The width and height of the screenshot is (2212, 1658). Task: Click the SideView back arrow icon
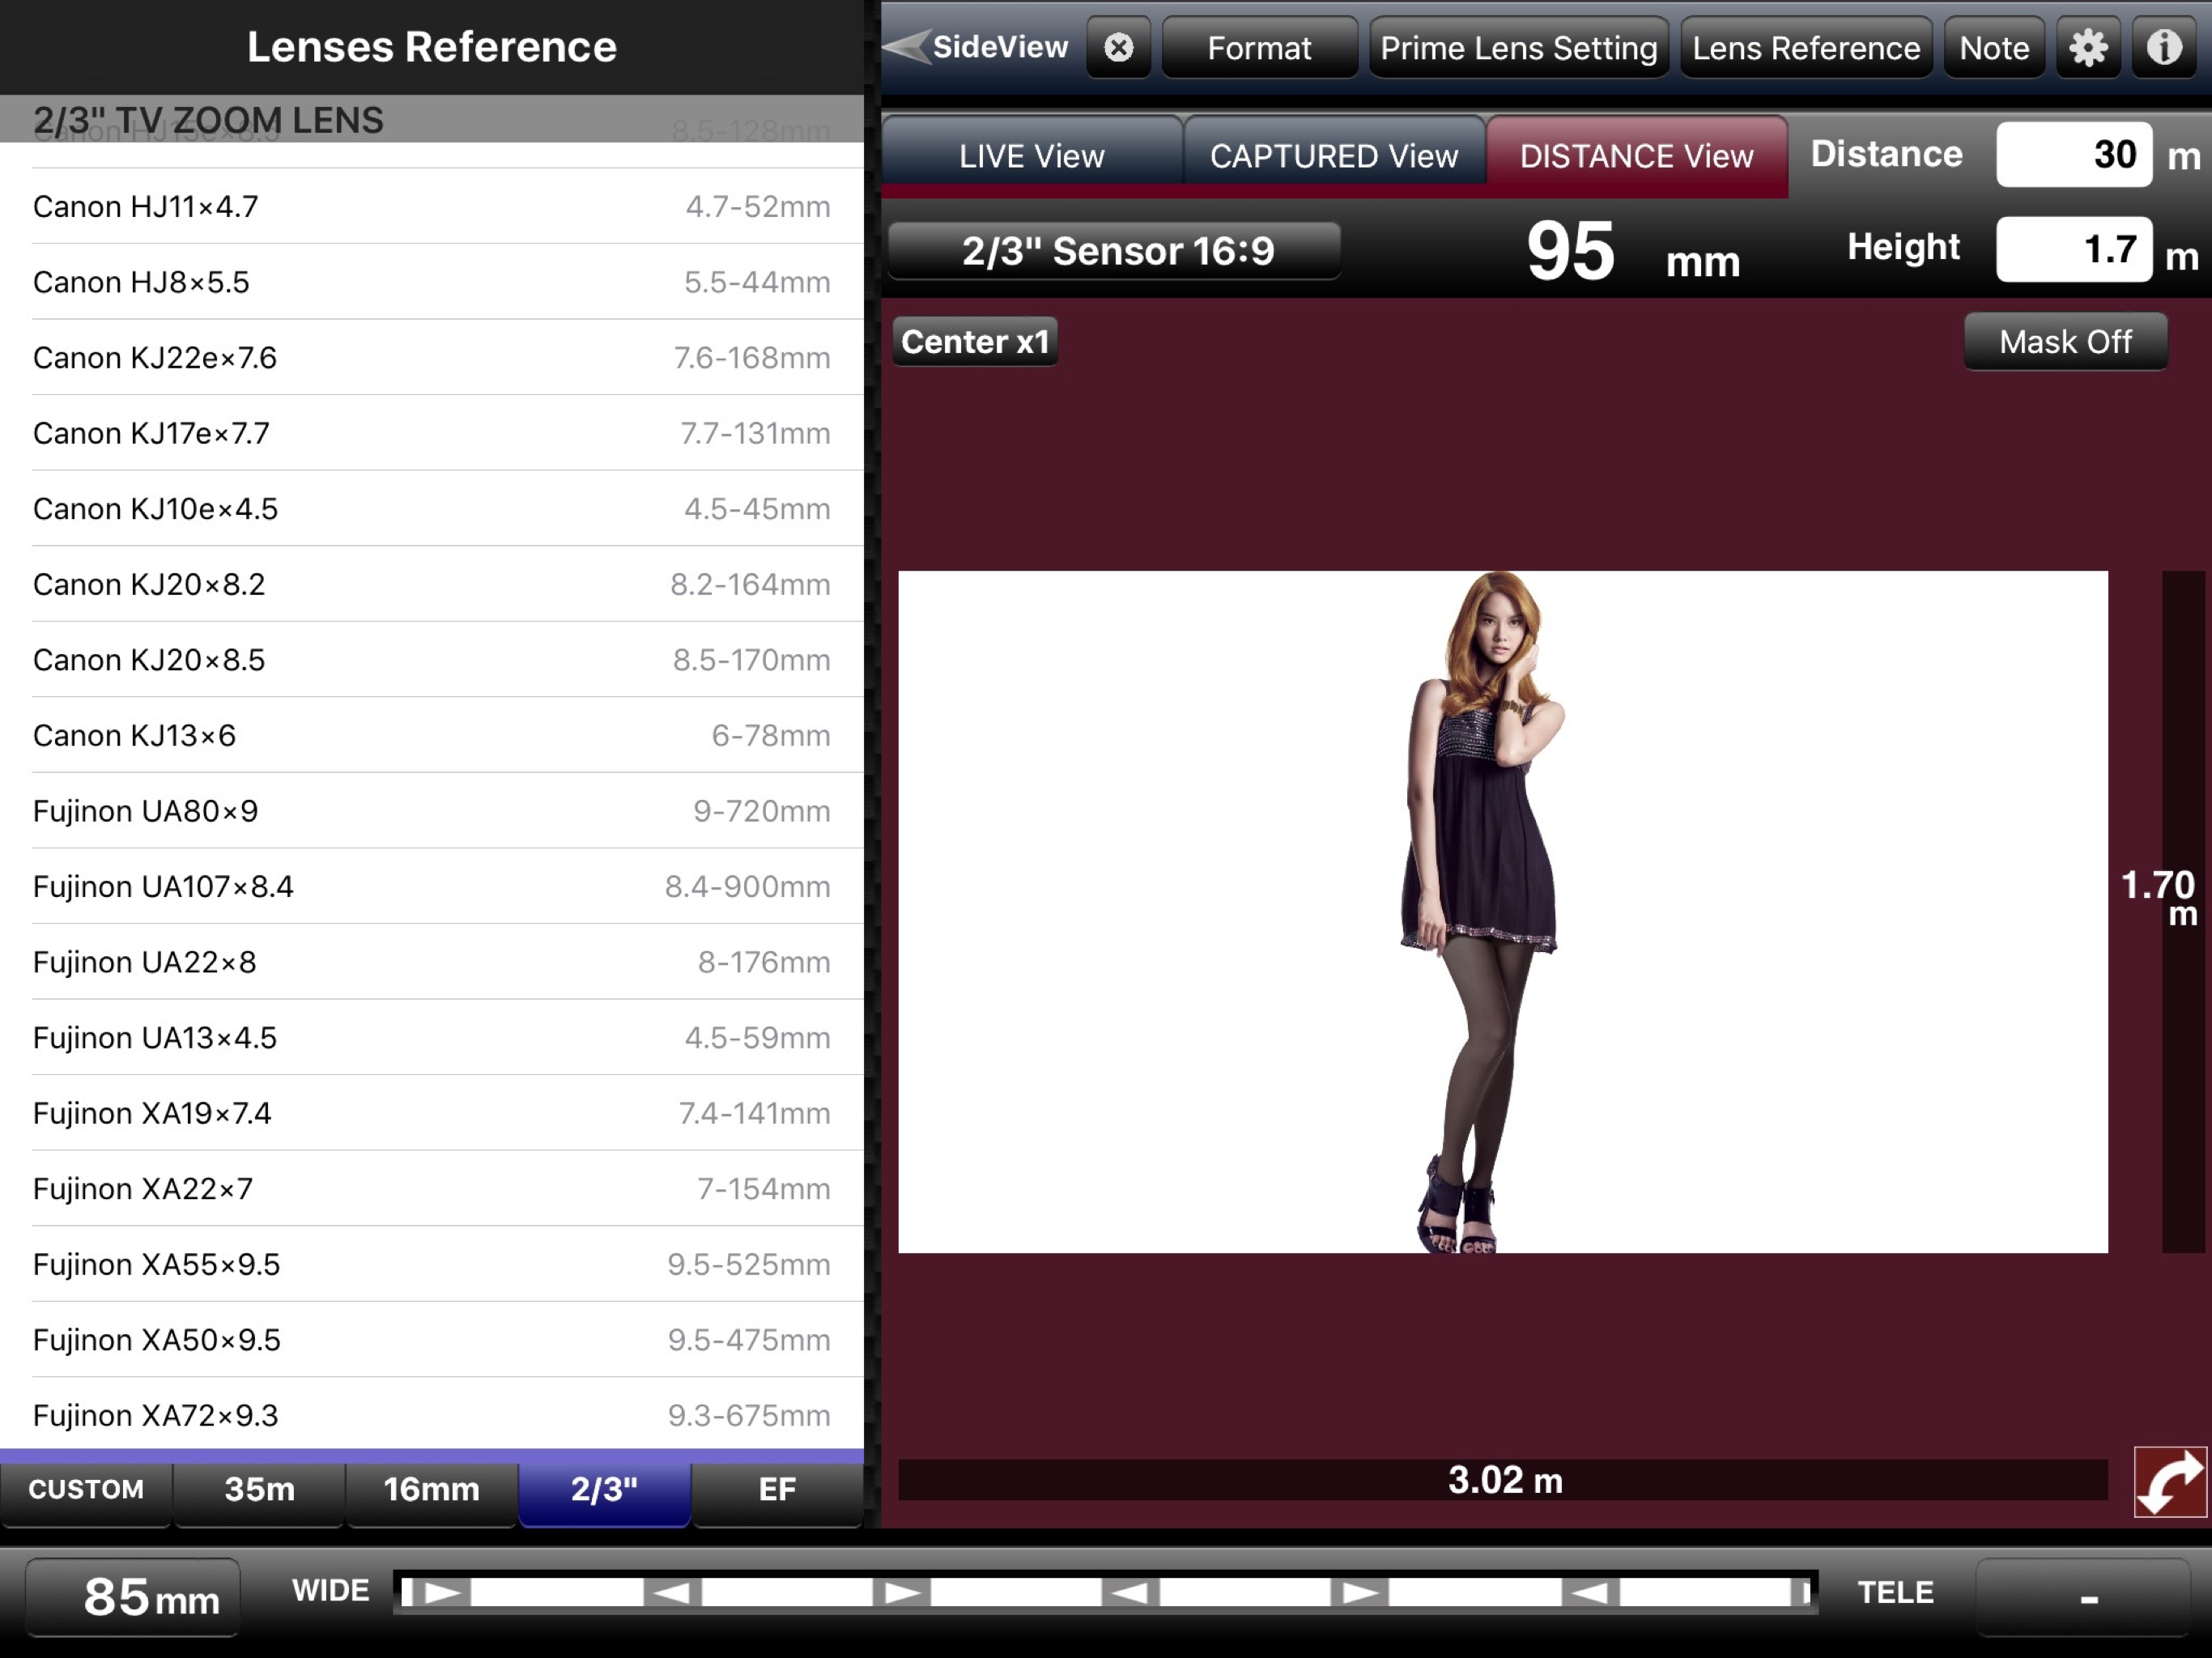click(x=906, y=47)
